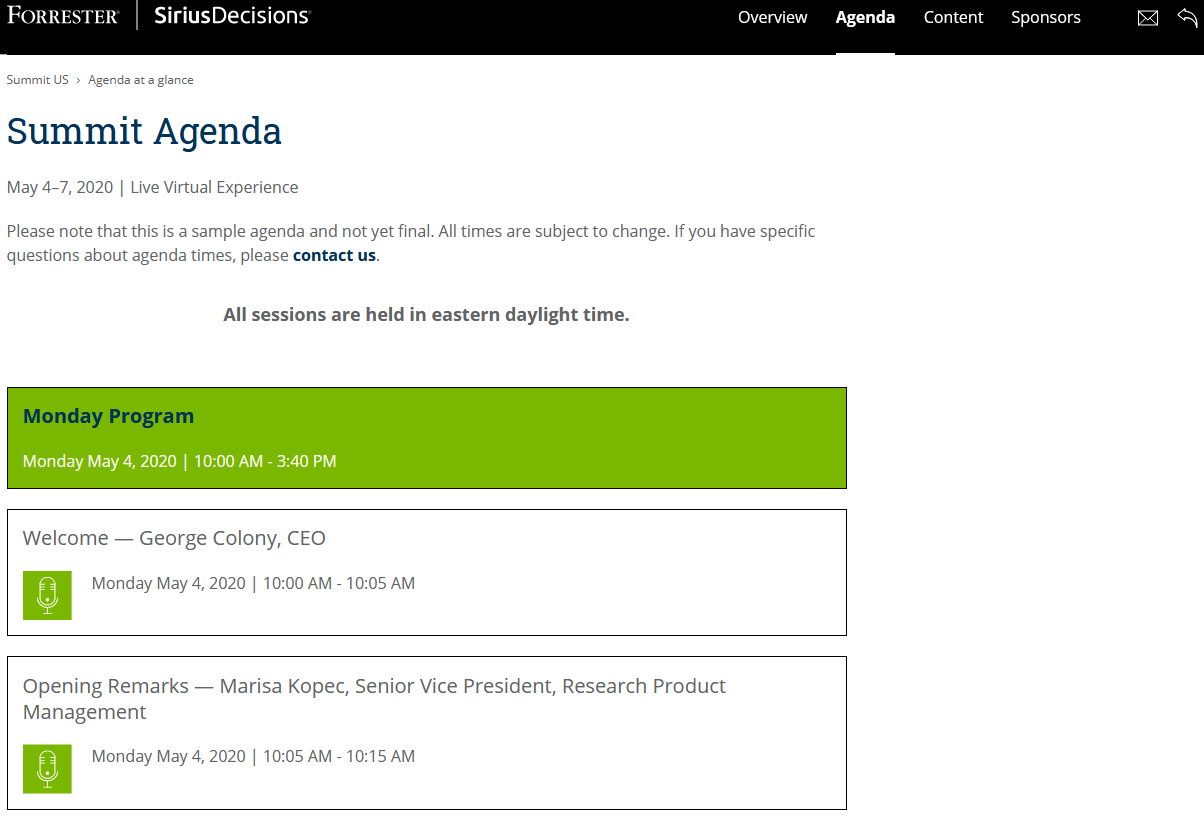
Task: Go to the Content menu item
Action: tap(953, 18)
